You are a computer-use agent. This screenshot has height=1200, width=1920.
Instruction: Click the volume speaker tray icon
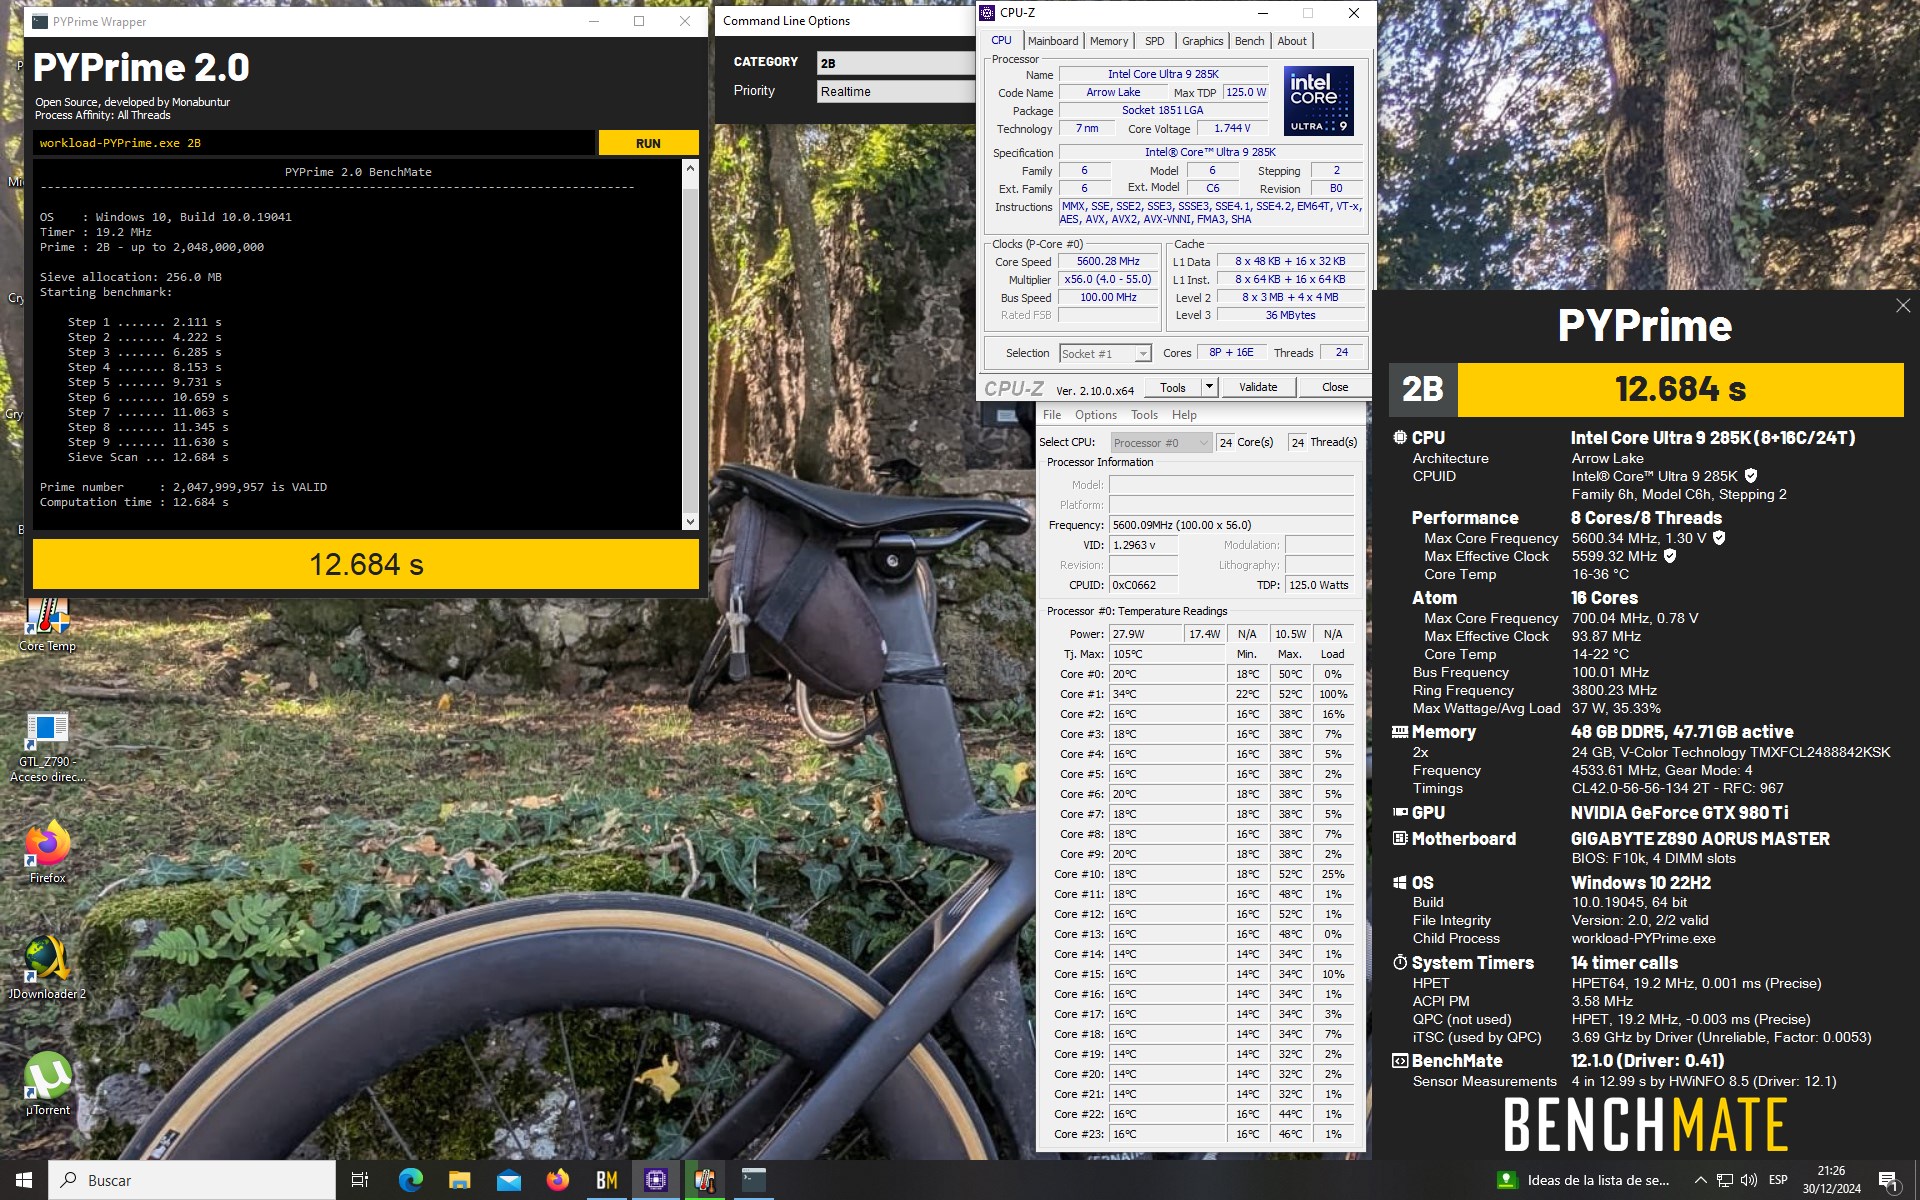point(1749,1180)
